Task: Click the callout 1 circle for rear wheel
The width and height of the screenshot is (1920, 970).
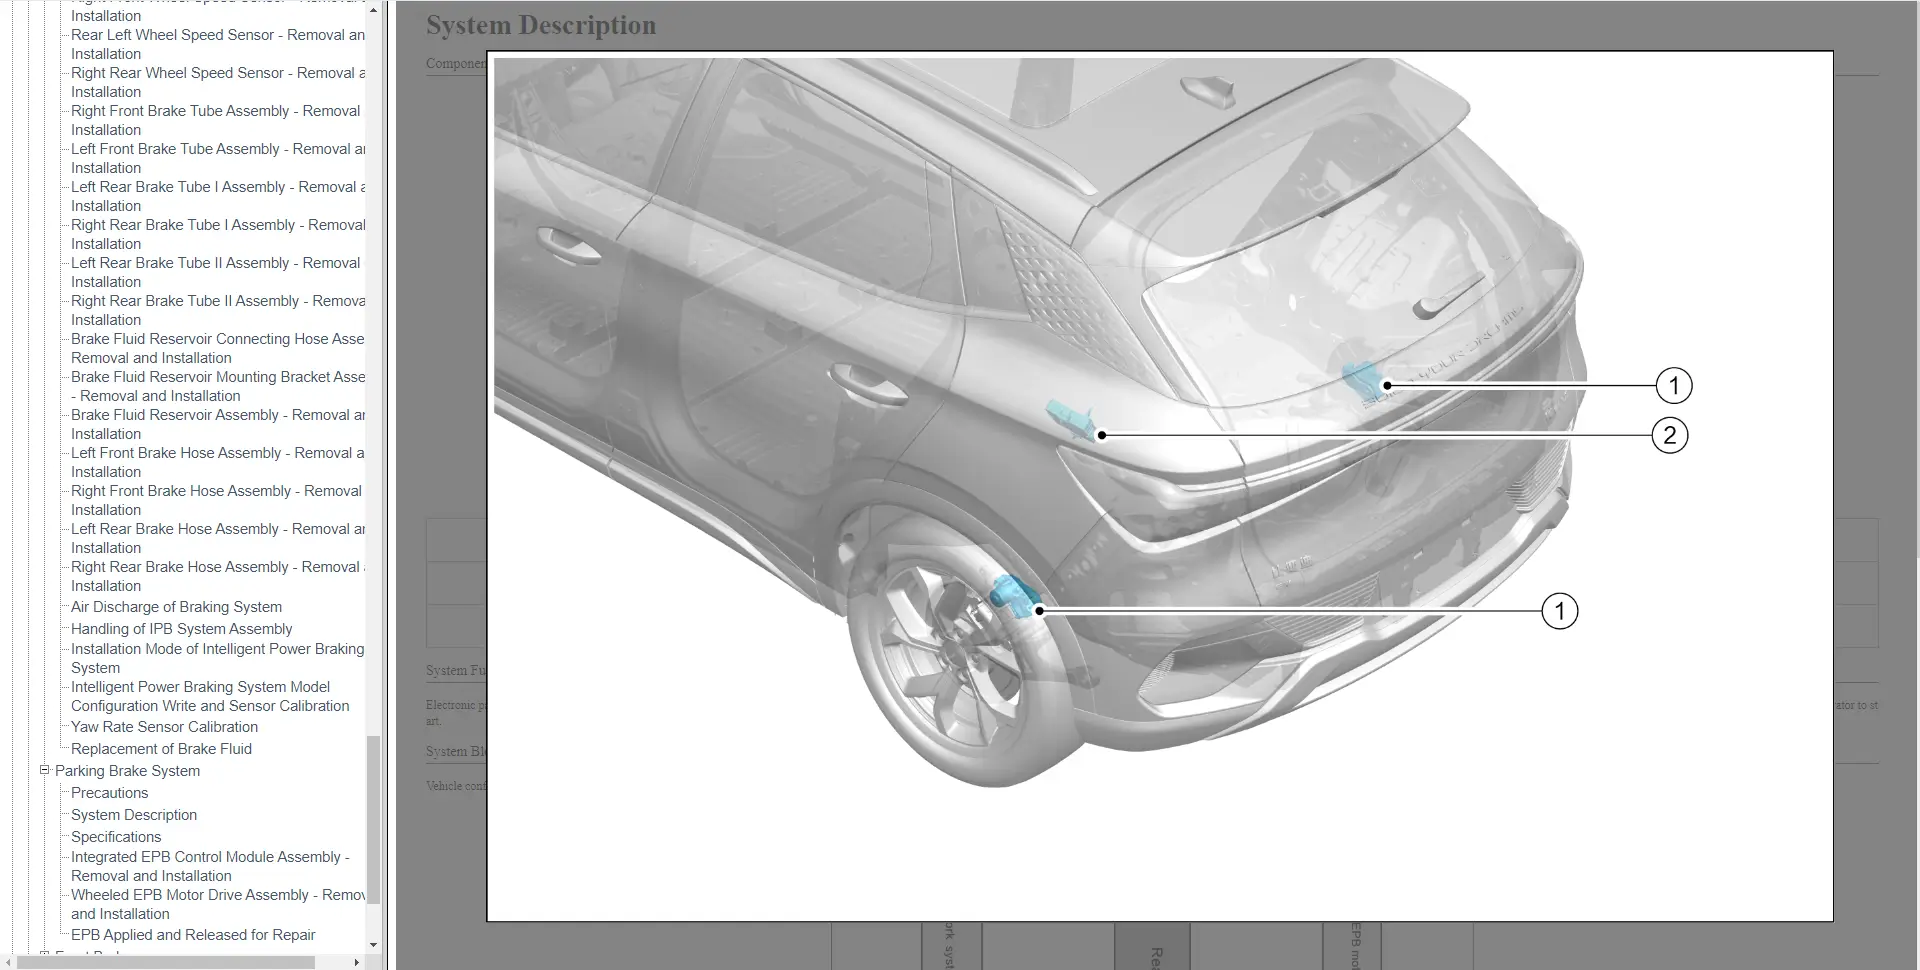Action: 1559,611
